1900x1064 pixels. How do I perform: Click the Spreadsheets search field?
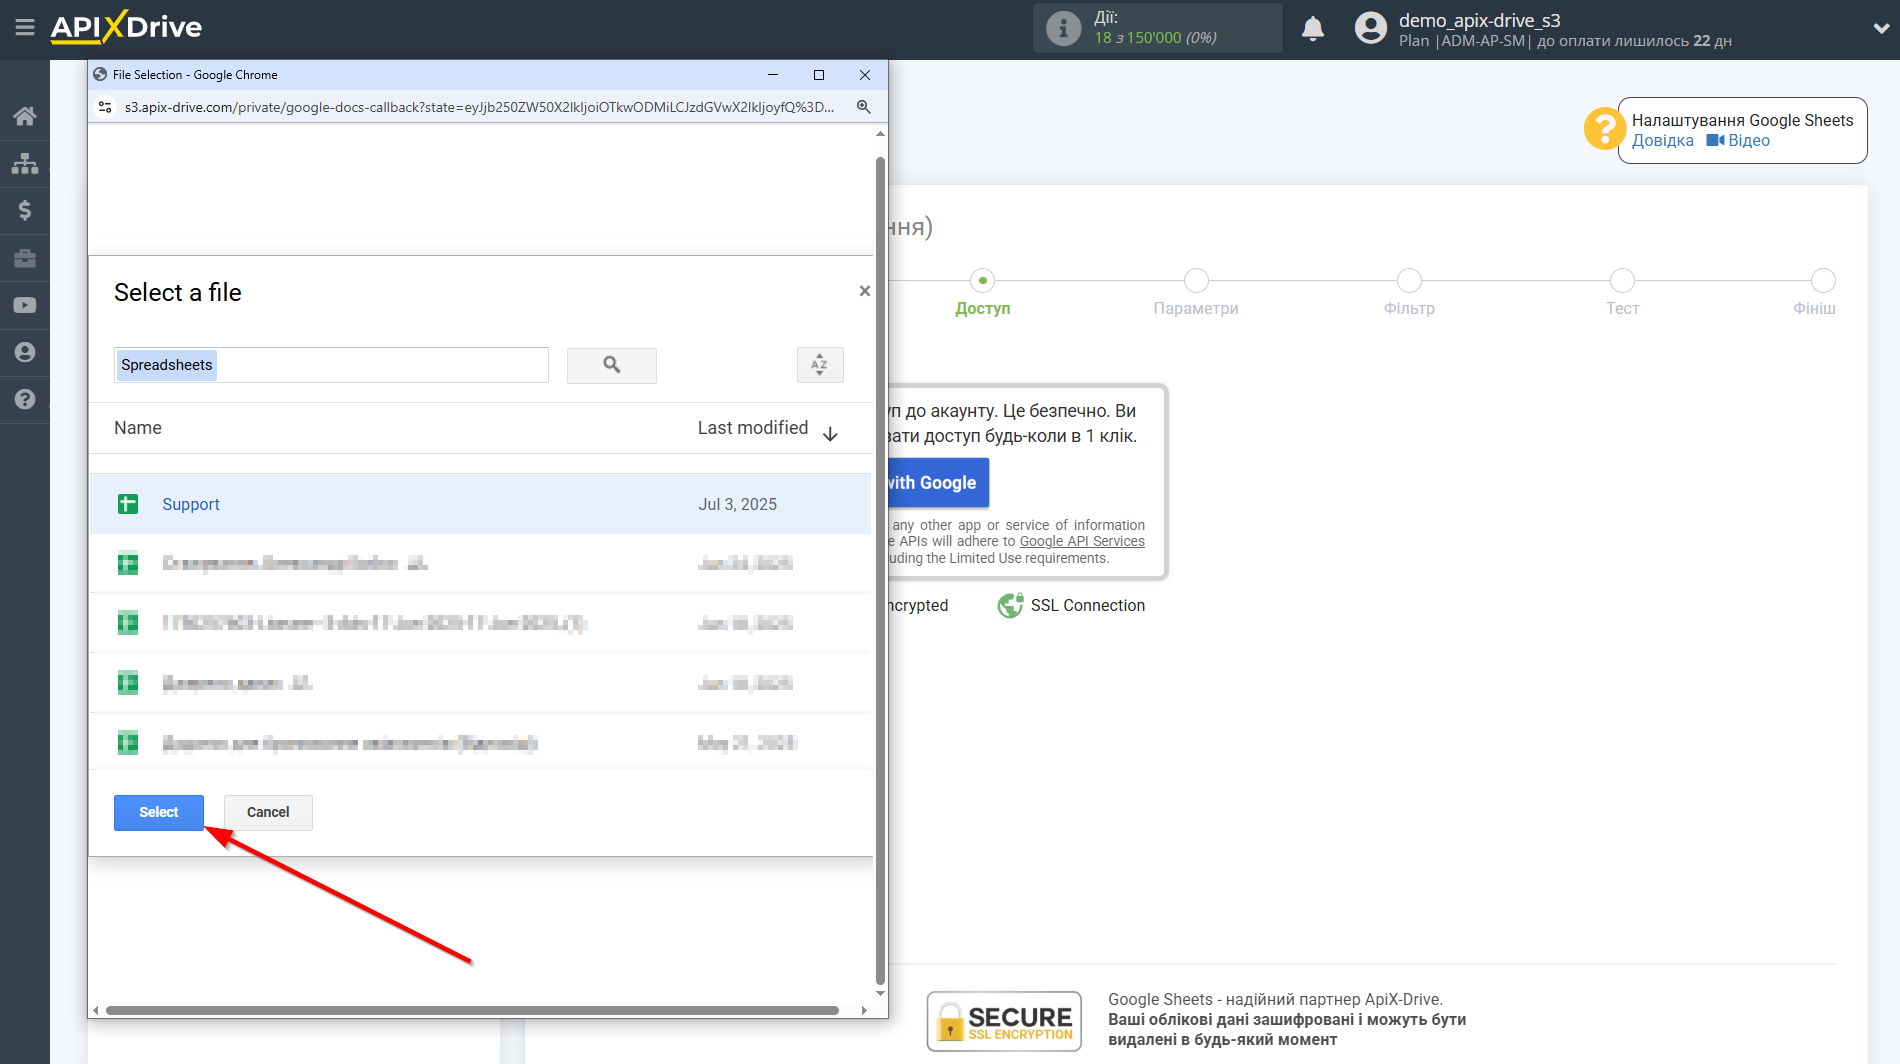coord(331,365)
